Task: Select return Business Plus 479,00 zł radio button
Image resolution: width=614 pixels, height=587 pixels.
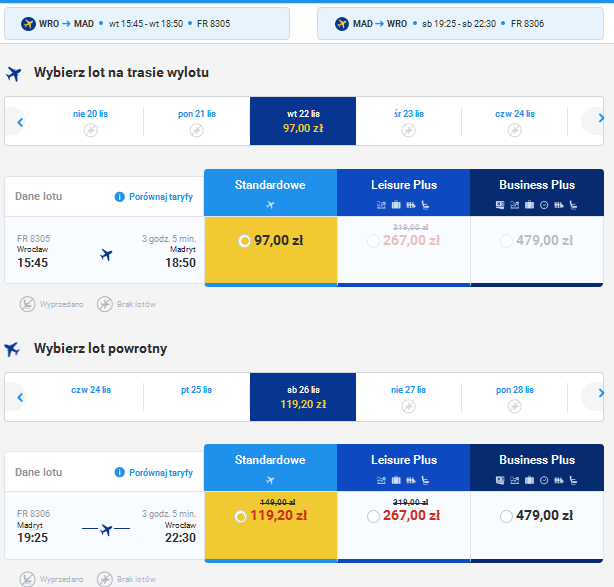Action: tap(506, 516)
